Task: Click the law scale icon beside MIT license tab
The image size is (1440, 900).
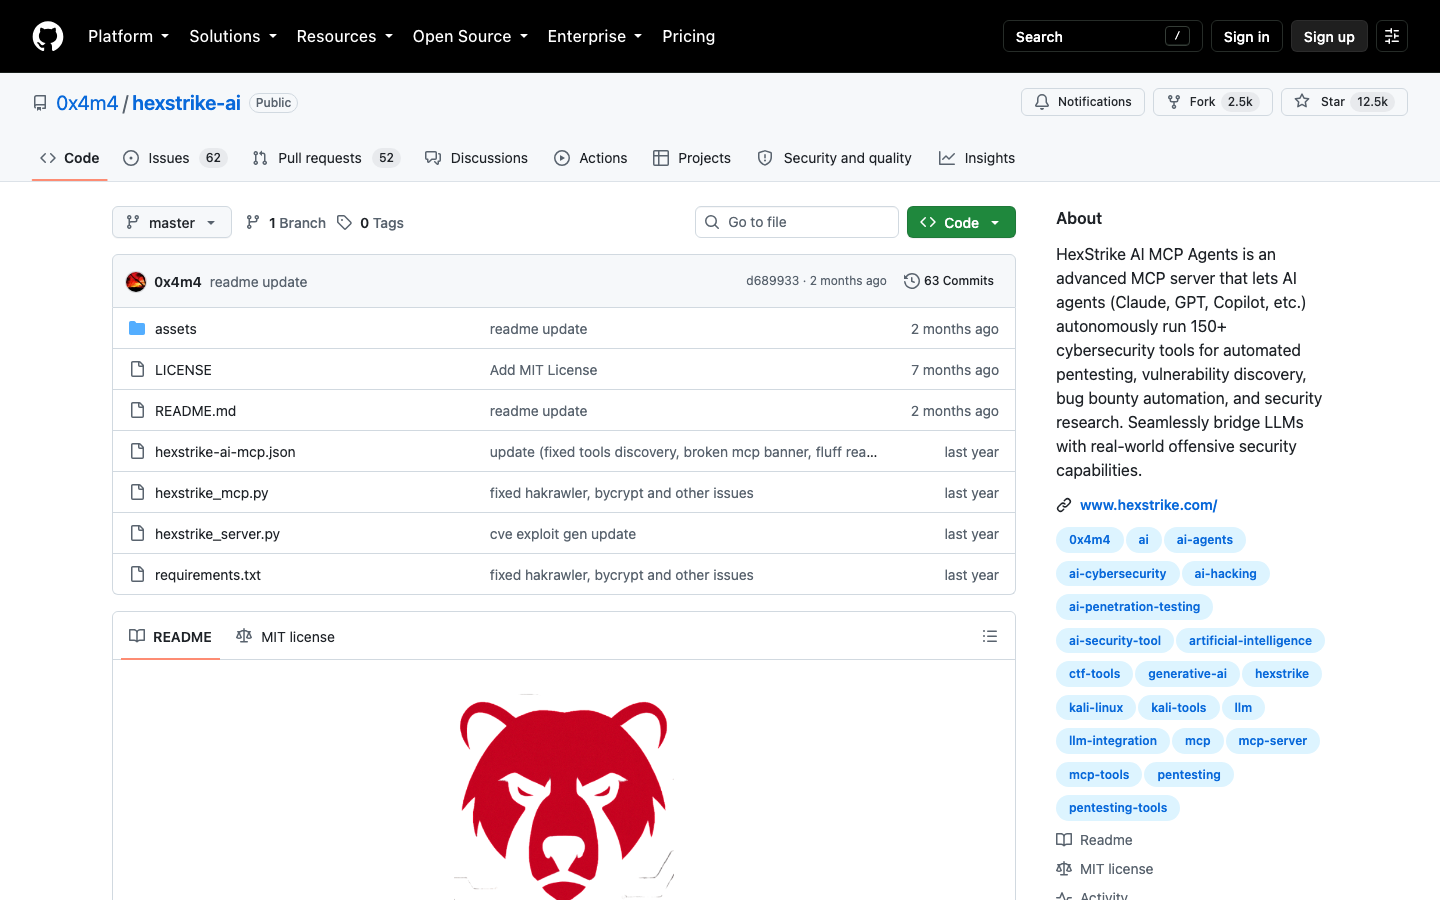Action: pos(244,636)
